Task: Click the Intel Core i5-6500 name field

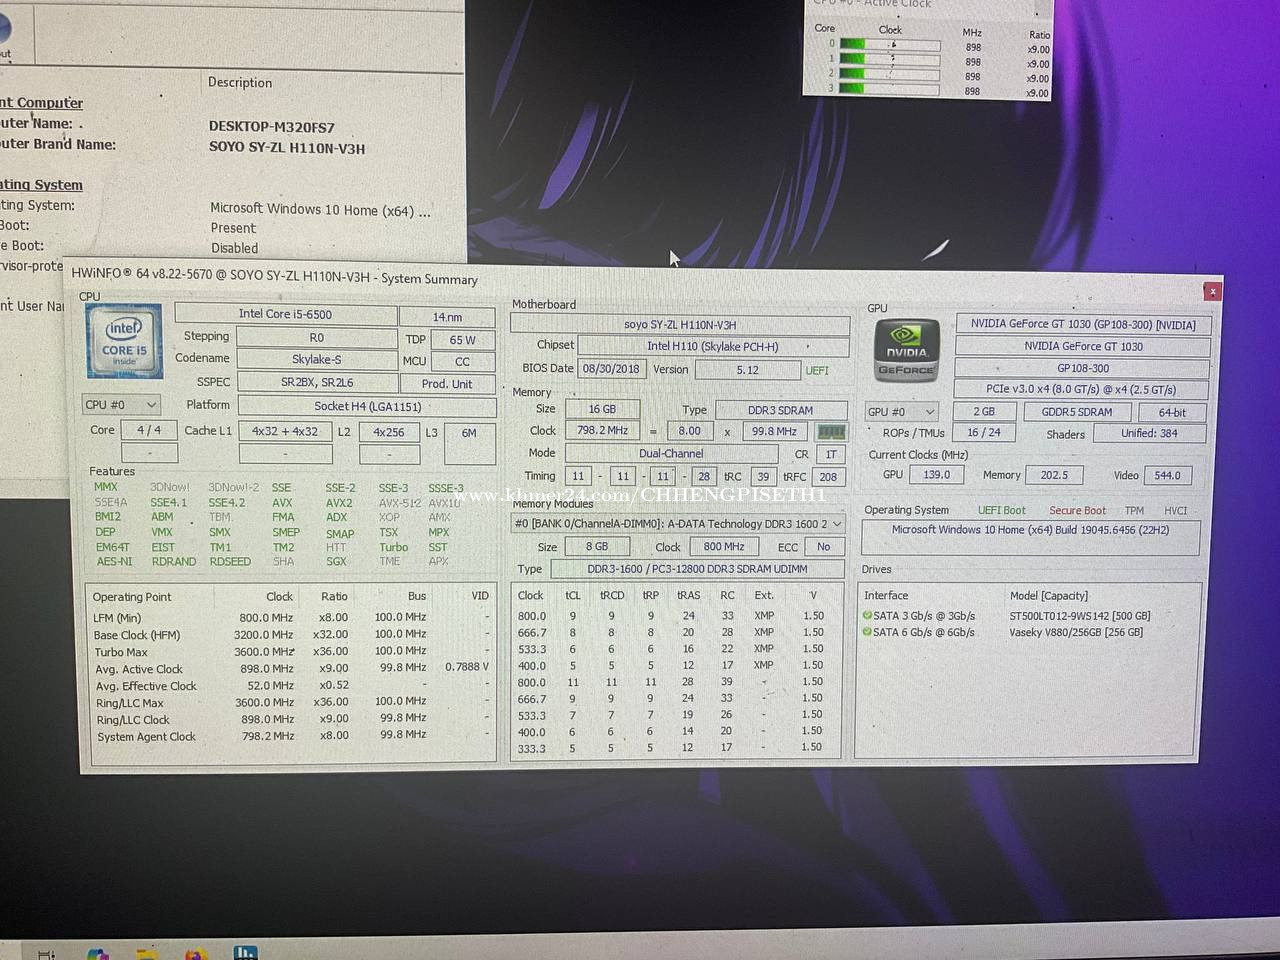Action: [285, 314]
